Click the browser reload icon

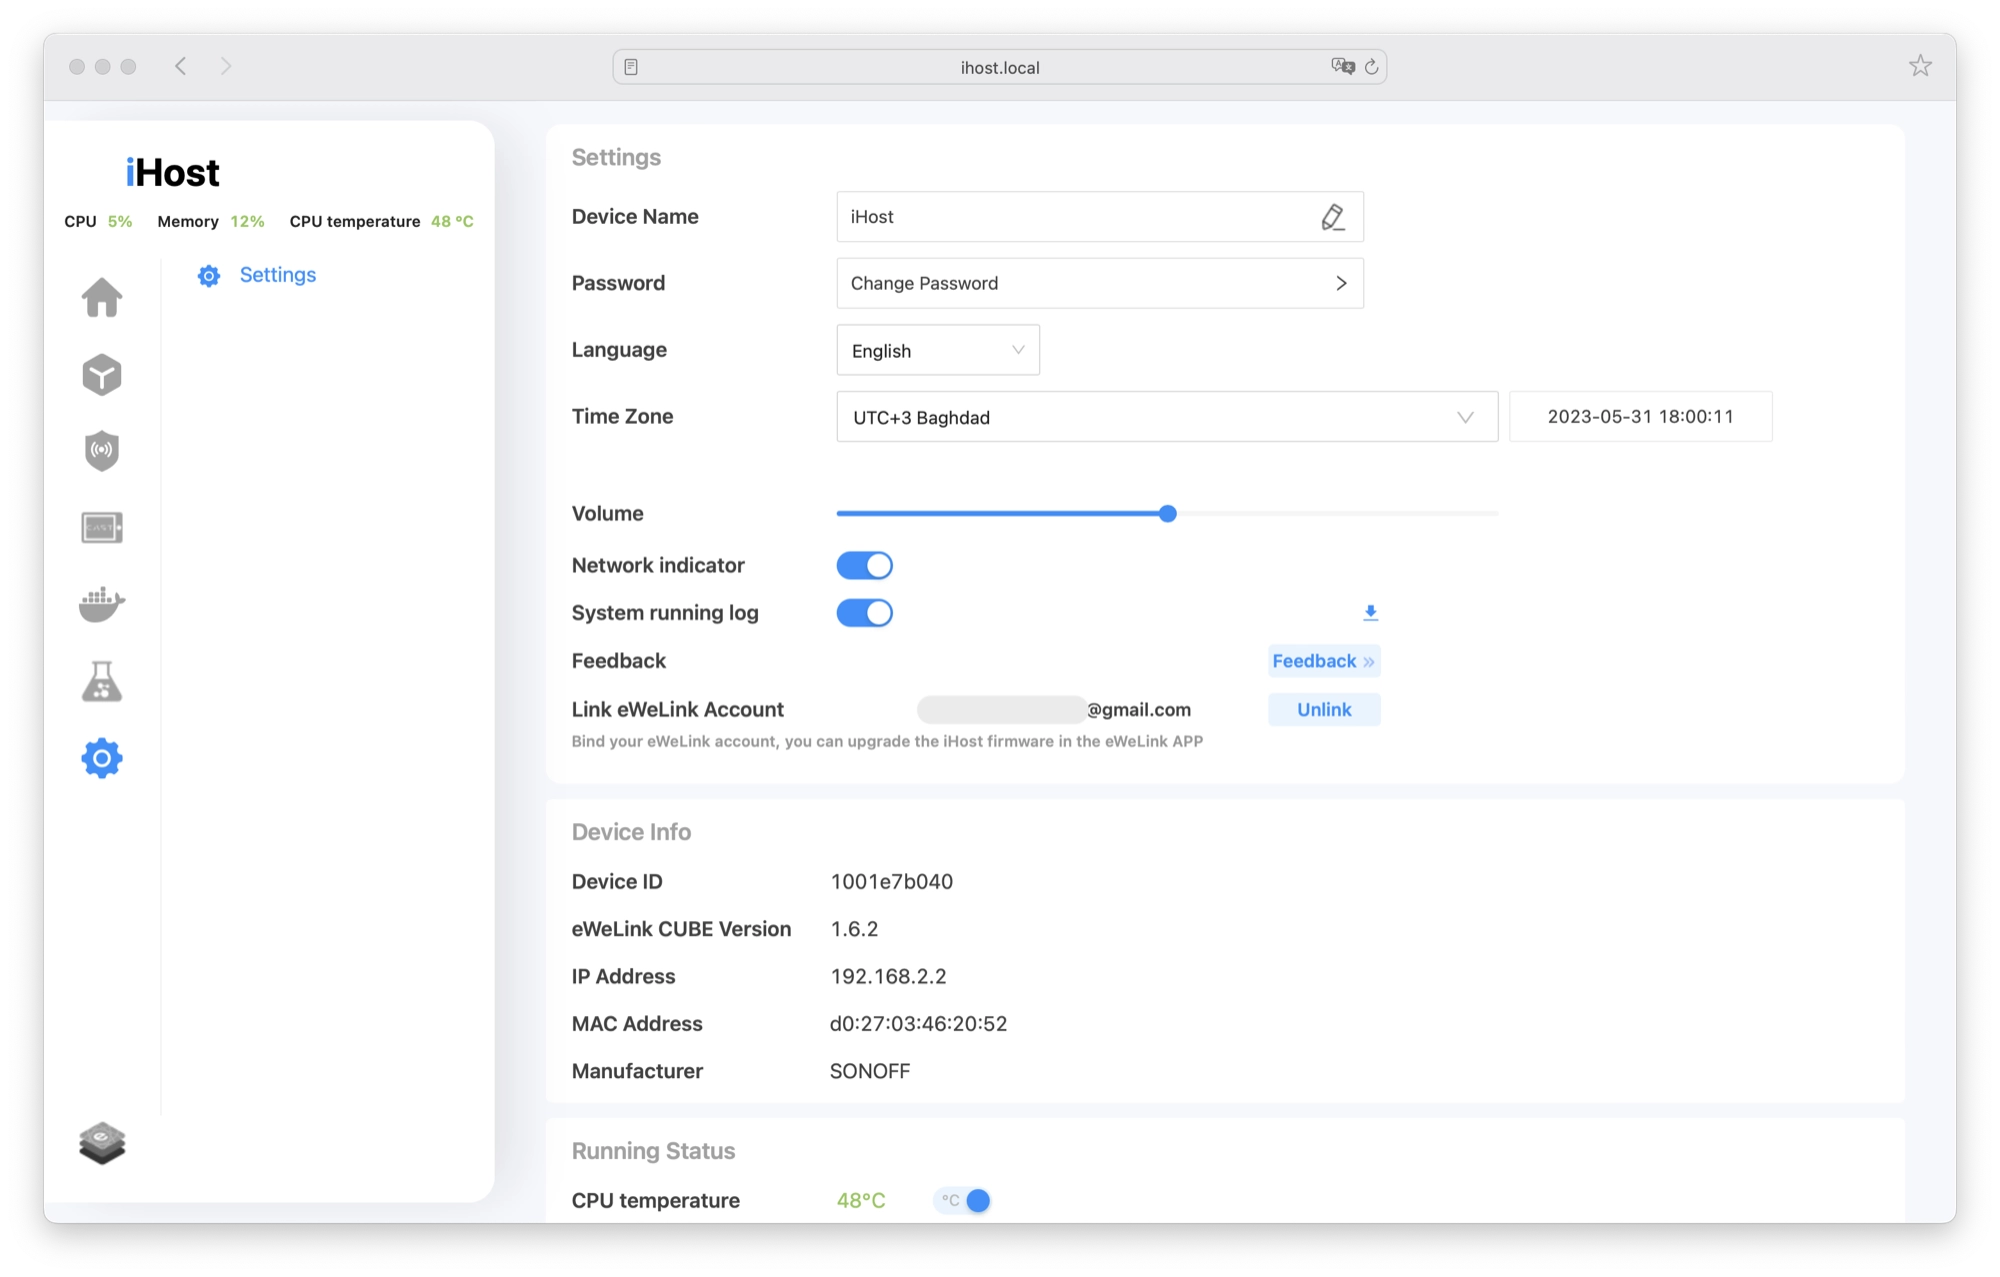1372,67
